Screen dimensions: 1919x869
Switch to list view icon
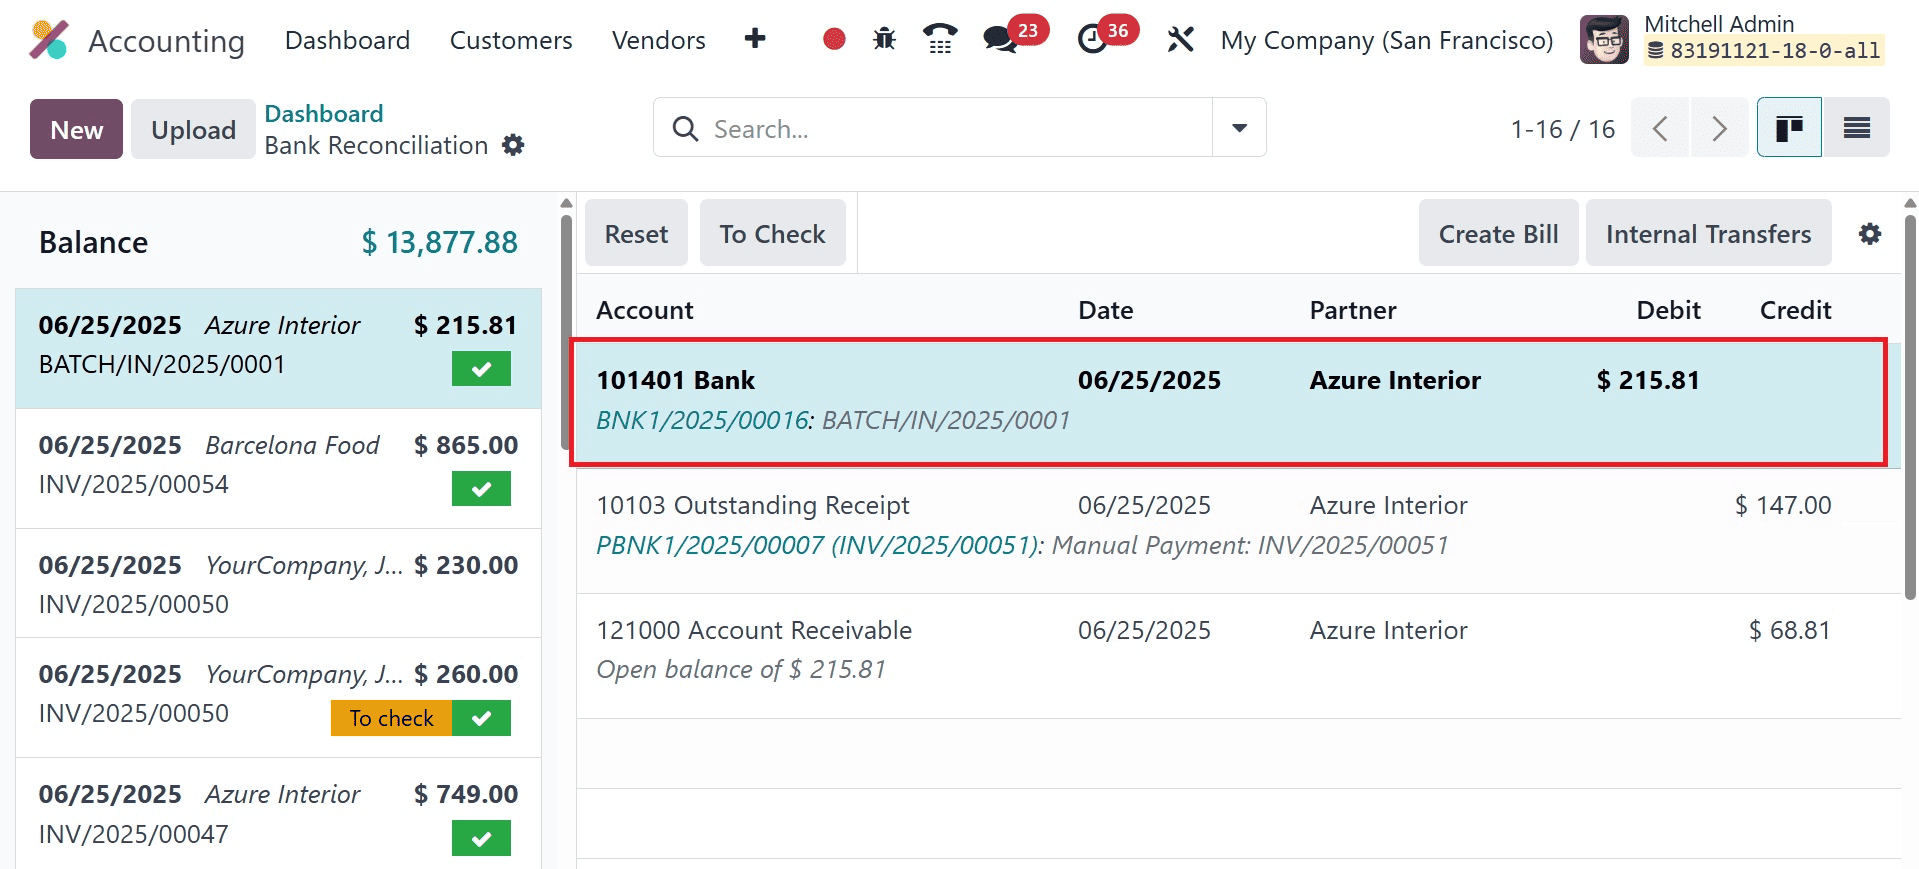[x=1856, y=128]
